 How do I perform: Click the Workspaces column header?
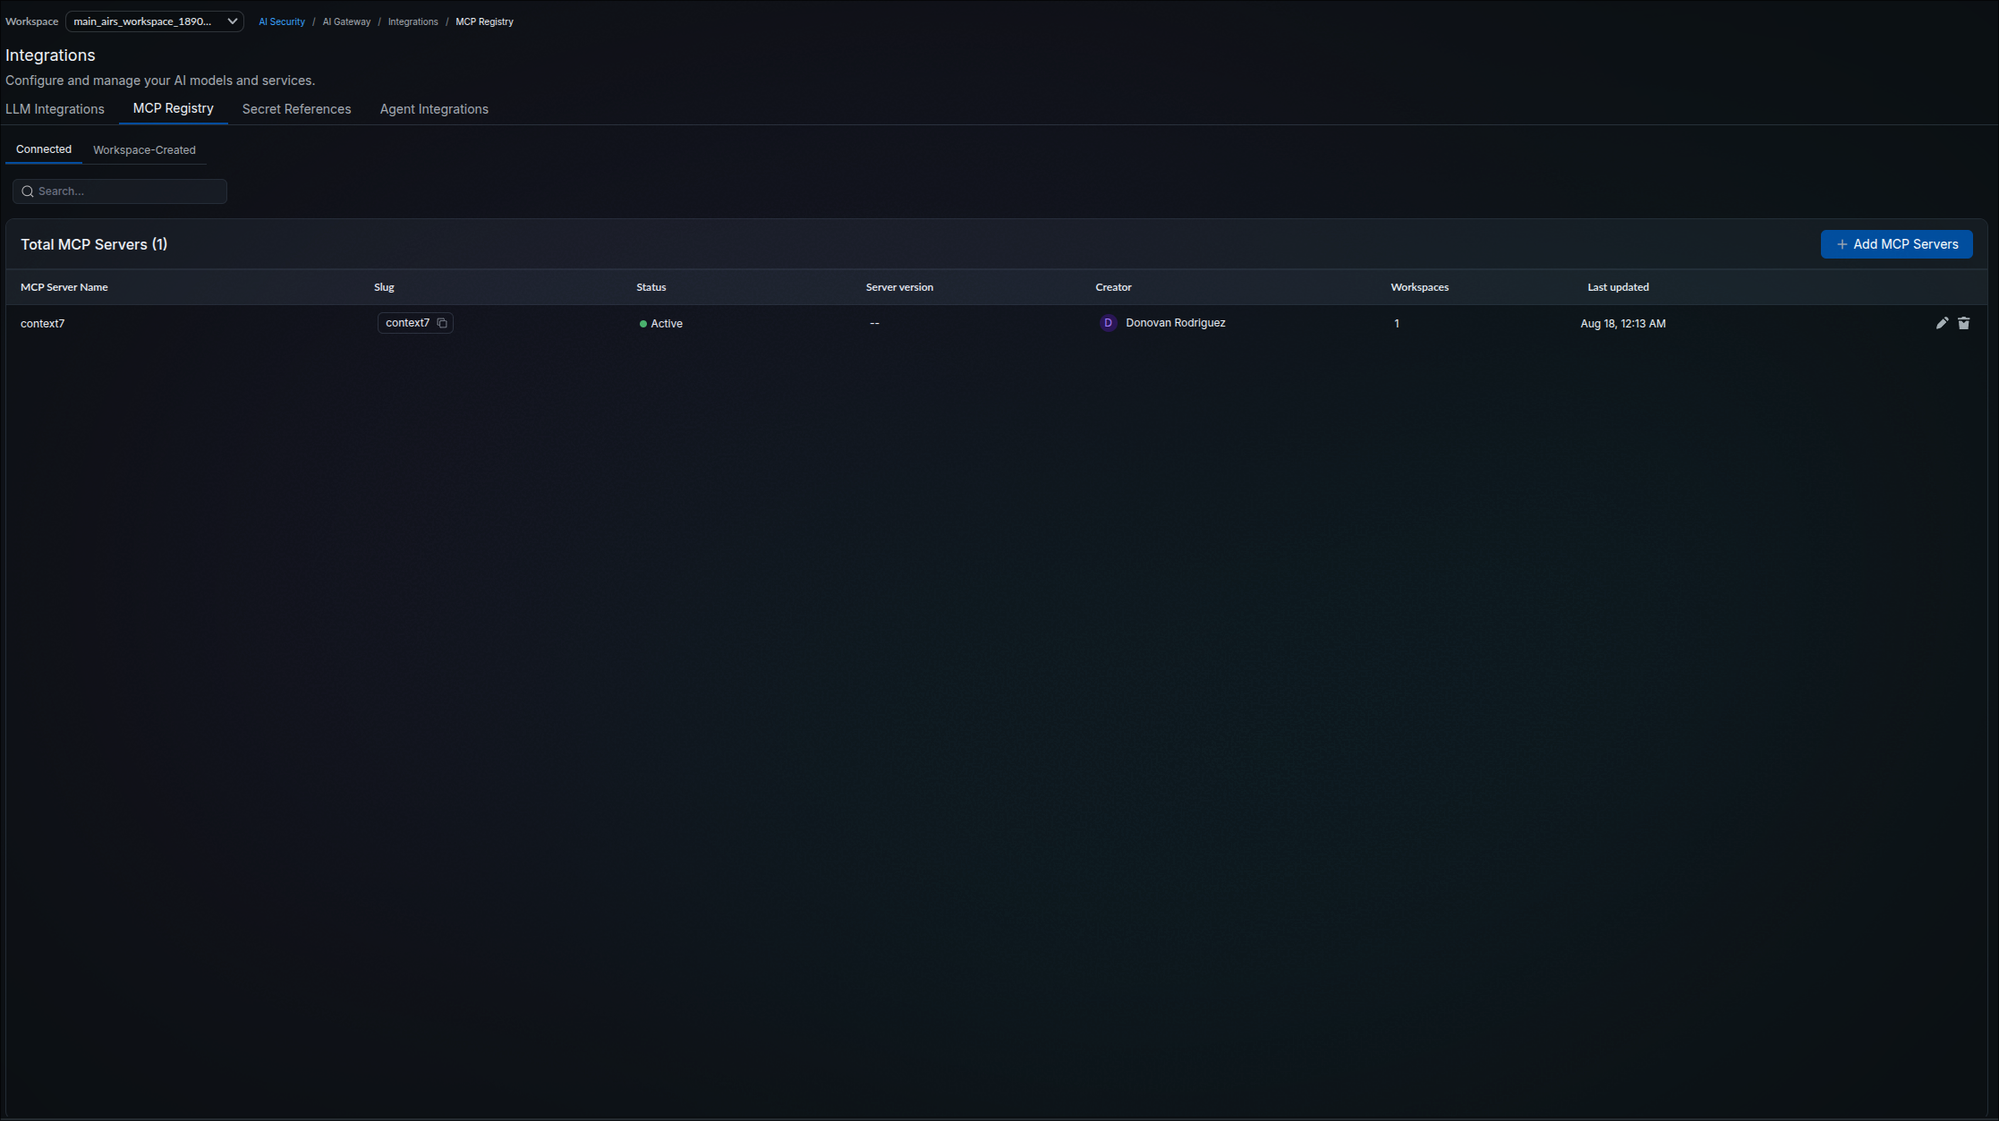(1419, 287)
